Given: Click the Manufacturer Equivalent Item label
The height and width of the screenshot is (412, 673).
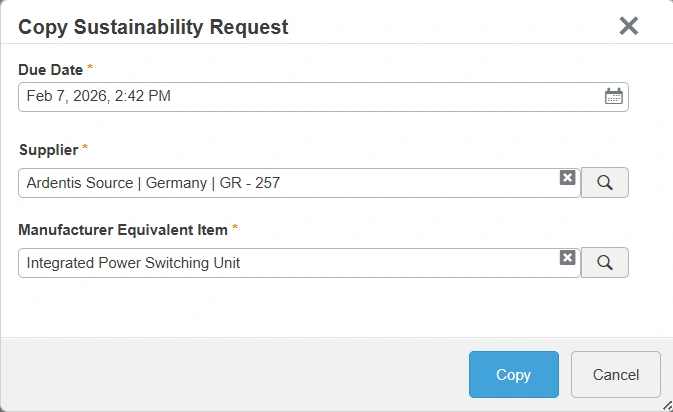Looking at the screenshot, I should pyautogui.click(x=123, y=230).
